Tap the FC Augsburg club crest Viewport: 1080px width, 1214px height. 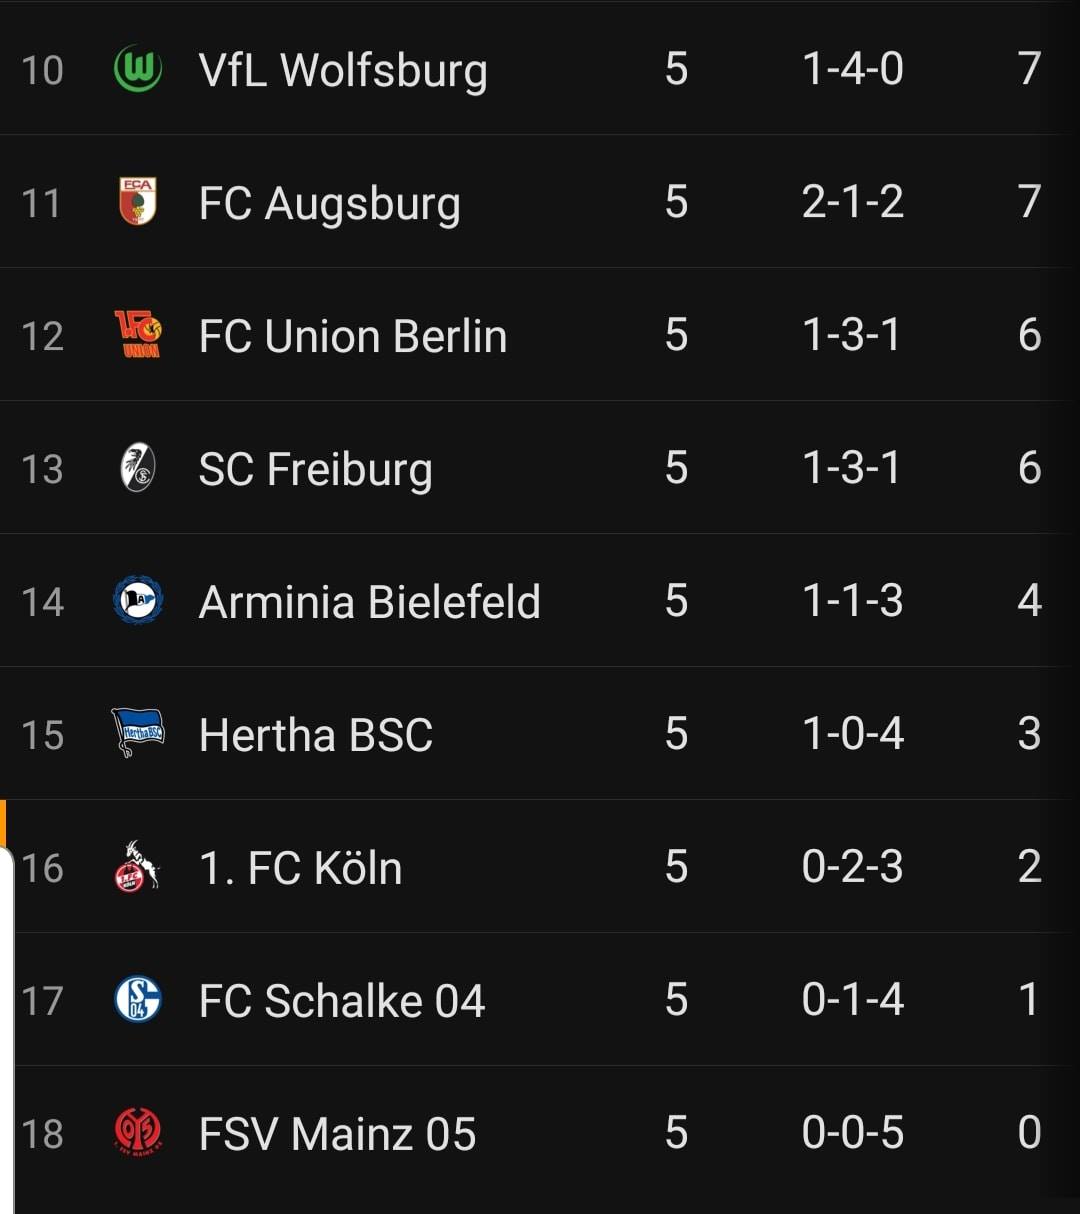pos(138,201)
